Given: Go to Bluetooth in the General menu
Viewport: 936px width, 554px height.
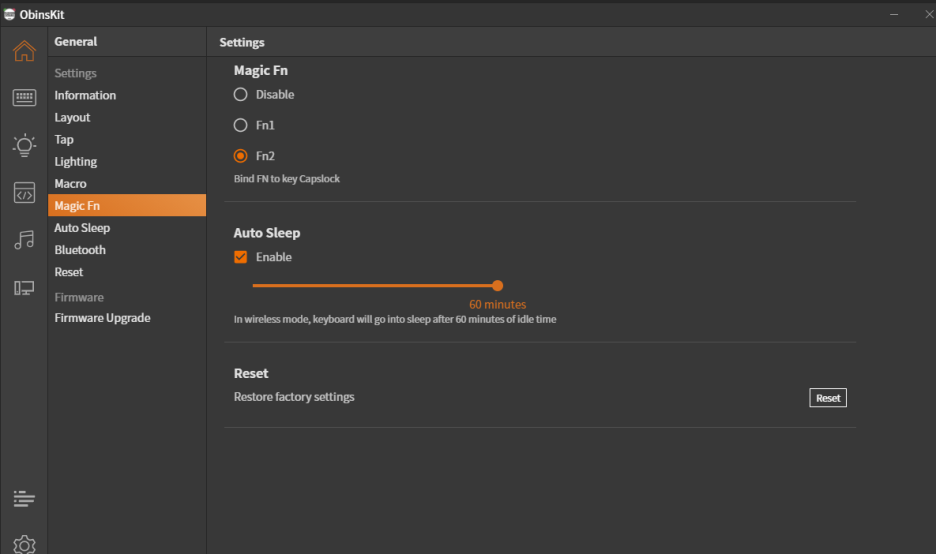Looking at the screenshot, I should tap(127, 250).
